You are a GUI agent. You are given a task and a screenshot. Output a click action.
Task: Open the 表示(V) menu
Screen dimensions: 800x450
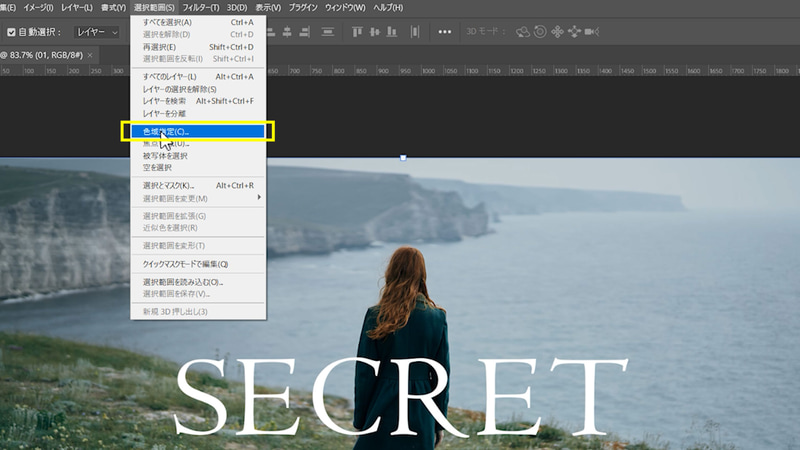[x=268, y=8]
